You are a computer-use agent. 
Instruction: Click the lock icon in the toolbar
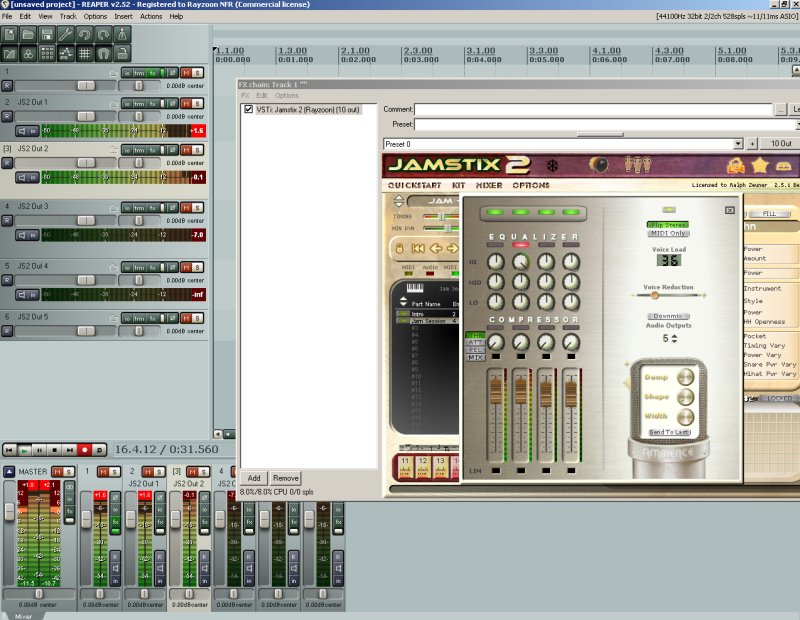[x=123, y=53]
